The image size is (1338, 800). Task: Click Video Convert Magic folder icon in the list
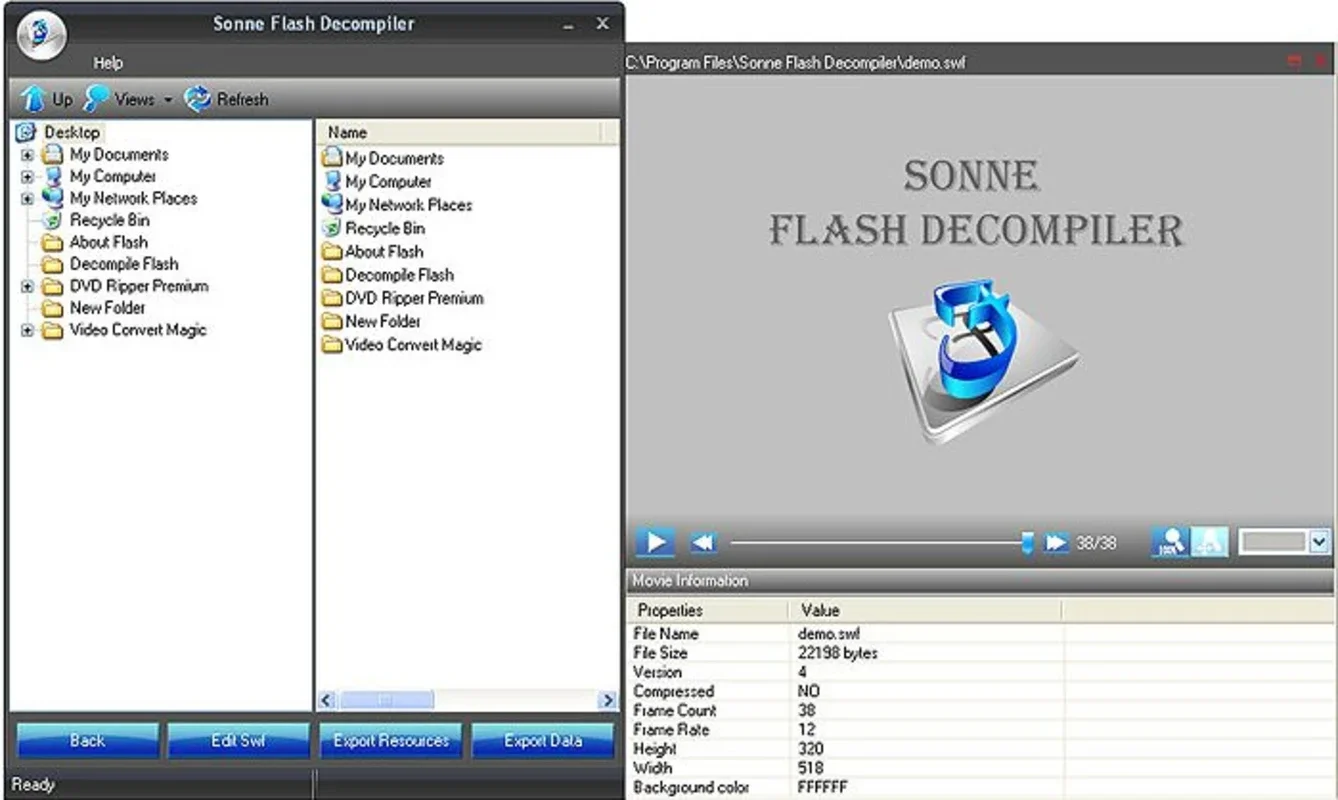click(x=332, y=345)
